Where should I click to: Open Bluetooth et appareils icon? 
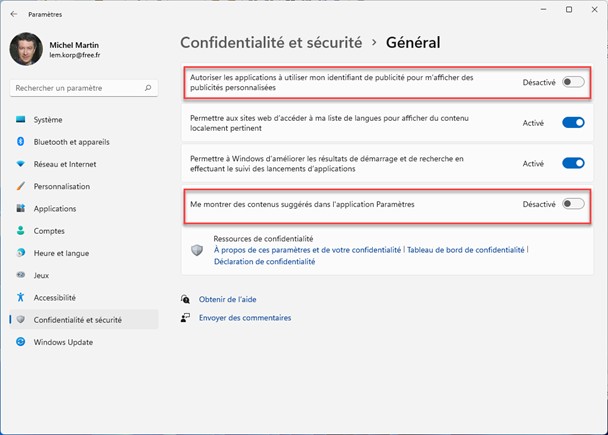[x=21, y=142]
